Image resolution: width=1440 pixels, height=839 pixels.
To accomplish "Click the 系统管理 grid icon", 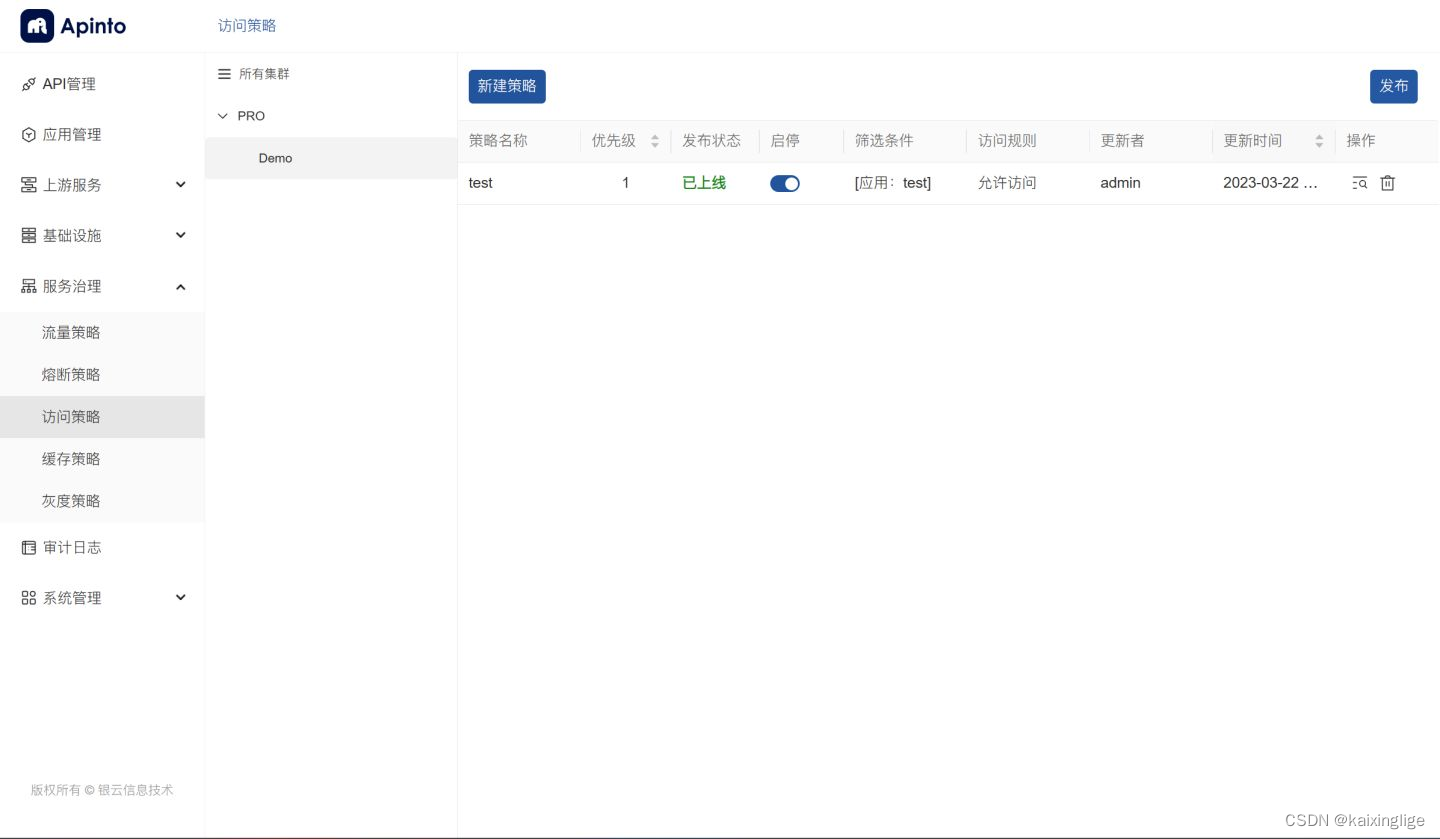I will (28, 598).
